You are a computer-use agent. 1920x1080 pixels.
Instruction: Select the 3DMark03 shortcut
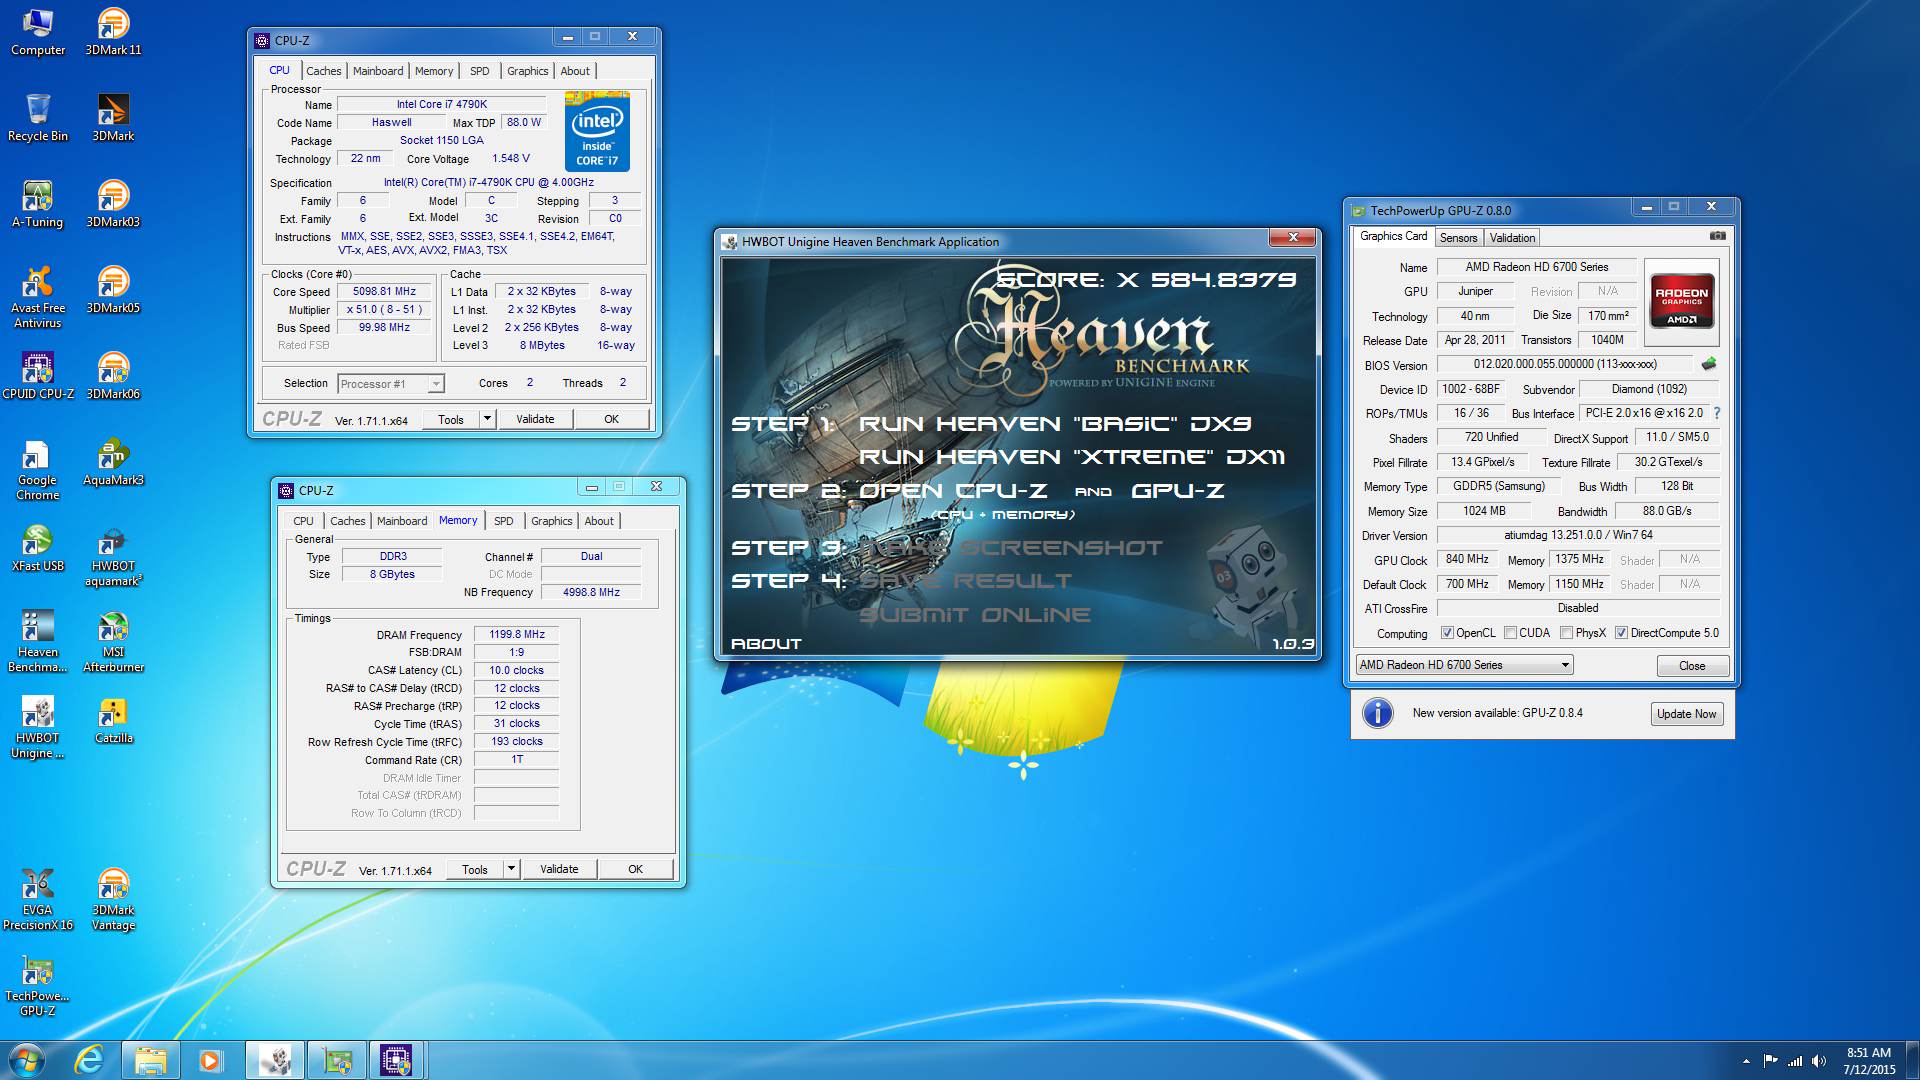click(113, 204)
